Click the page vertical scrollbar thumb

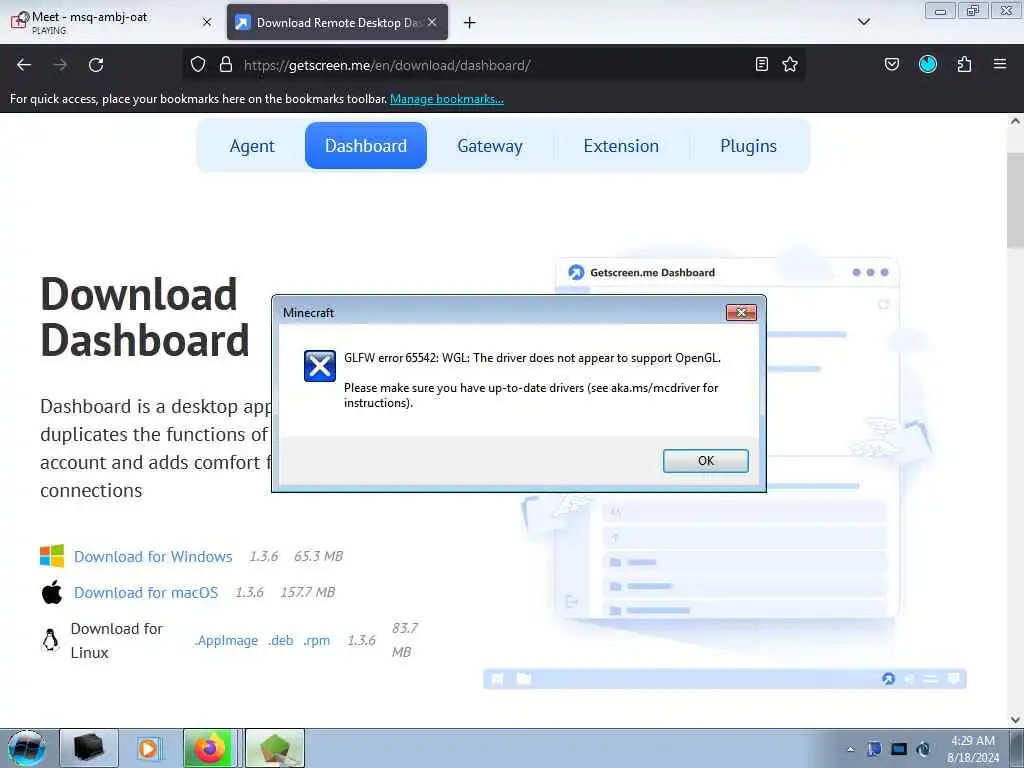pos(1015,200)
